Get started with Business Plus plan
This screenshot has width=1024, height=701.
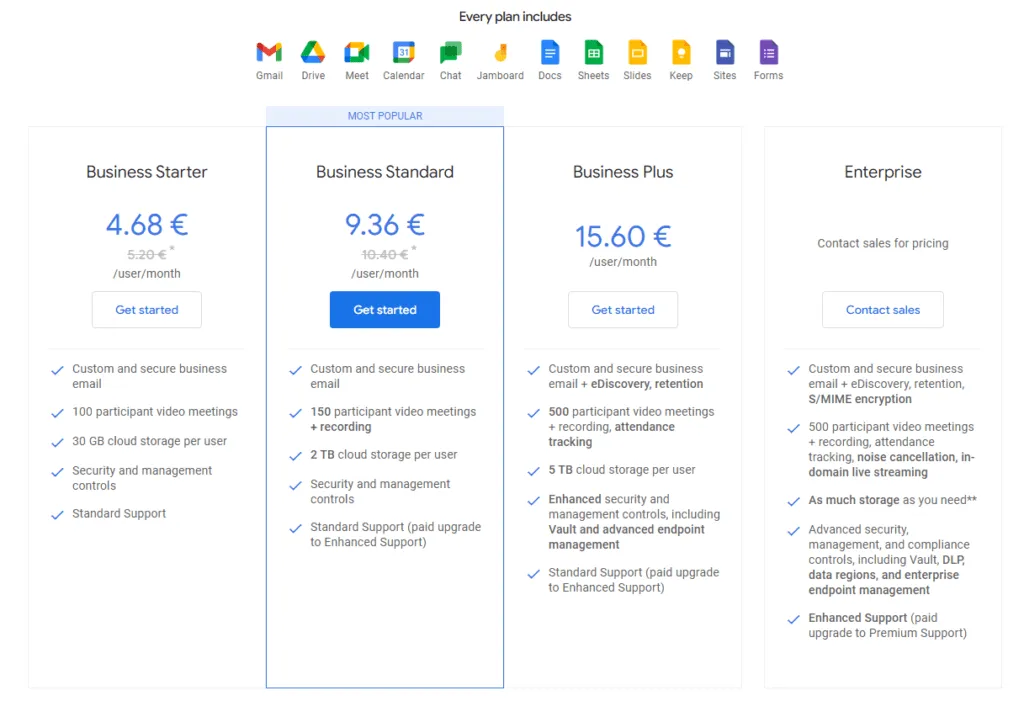click(x=623, y=310)
